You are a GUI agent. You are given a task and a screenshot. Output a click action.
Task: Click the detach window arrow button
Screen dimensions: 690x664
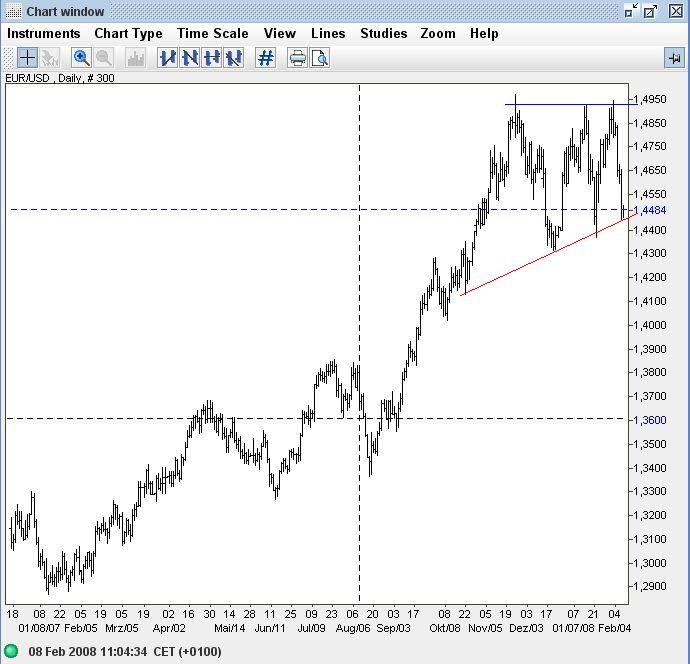pyautogui.click(x=650, y=11)
